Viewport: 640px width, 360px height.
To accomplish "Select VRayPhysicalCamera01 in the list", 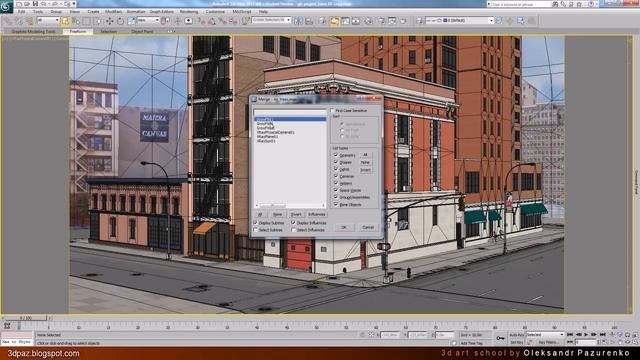I will [276, 132].
